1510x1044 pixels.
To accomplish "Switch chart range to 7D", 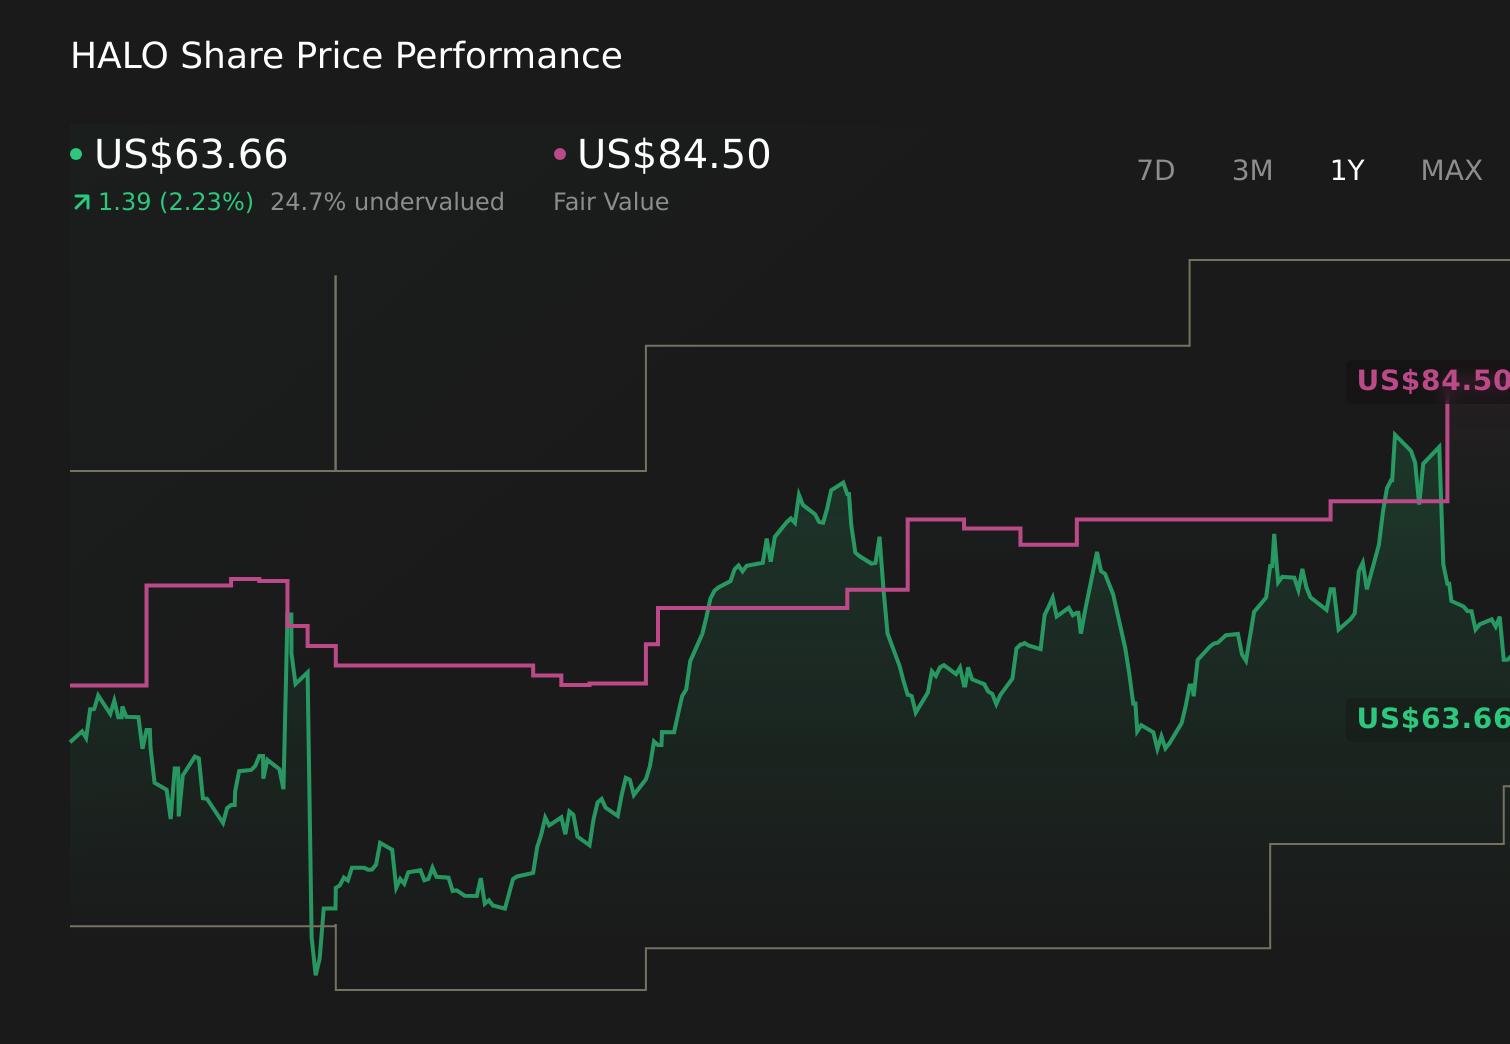I will click(x=1156, y=171).
